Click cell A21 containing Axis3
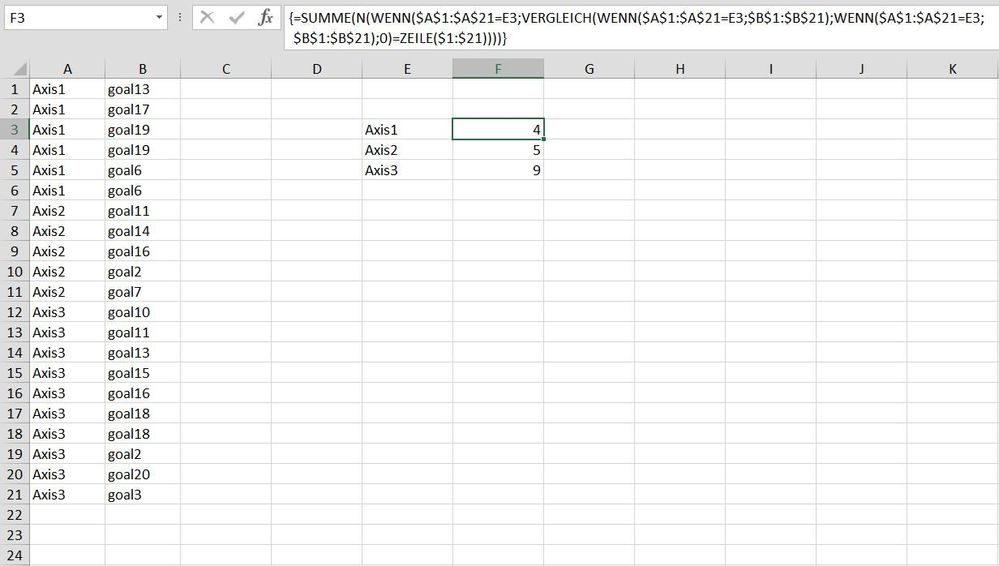 [68, 495]
